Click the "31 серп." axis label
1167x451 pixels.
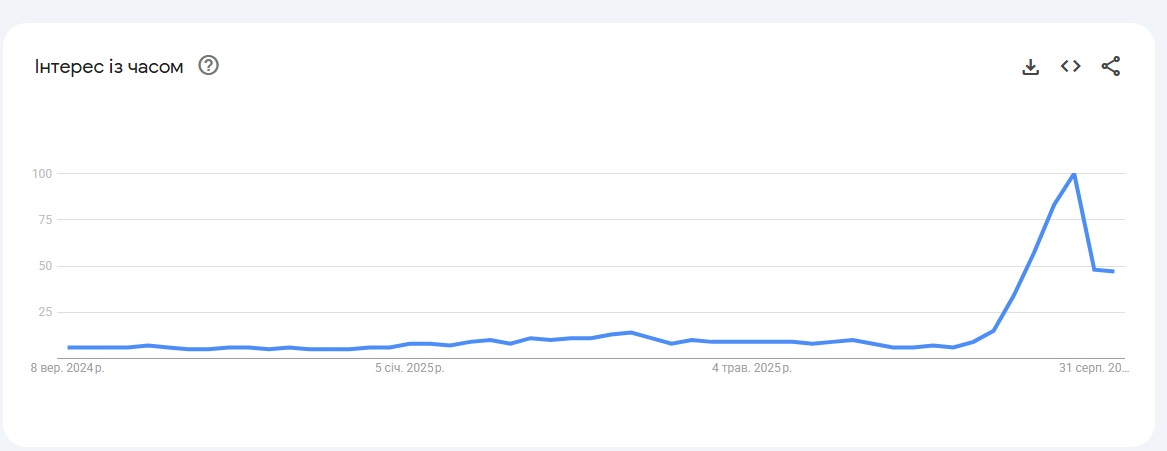1093,369
